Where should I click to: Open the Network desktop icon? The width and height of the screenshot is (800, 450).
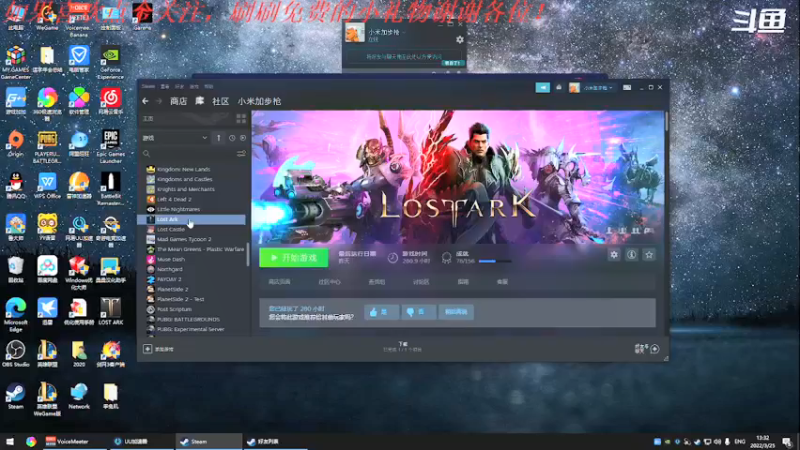point(79,396)
